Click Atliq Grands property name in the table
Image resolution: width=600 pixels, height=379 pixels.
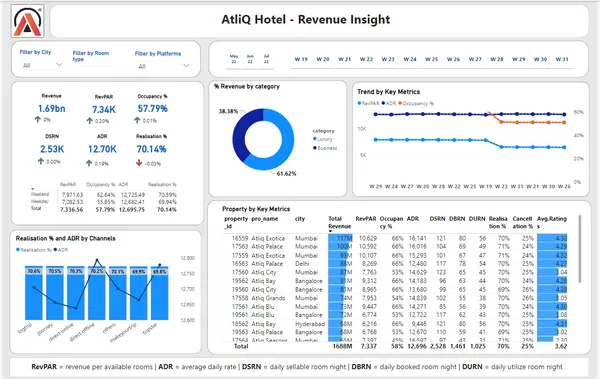[268, 298]
